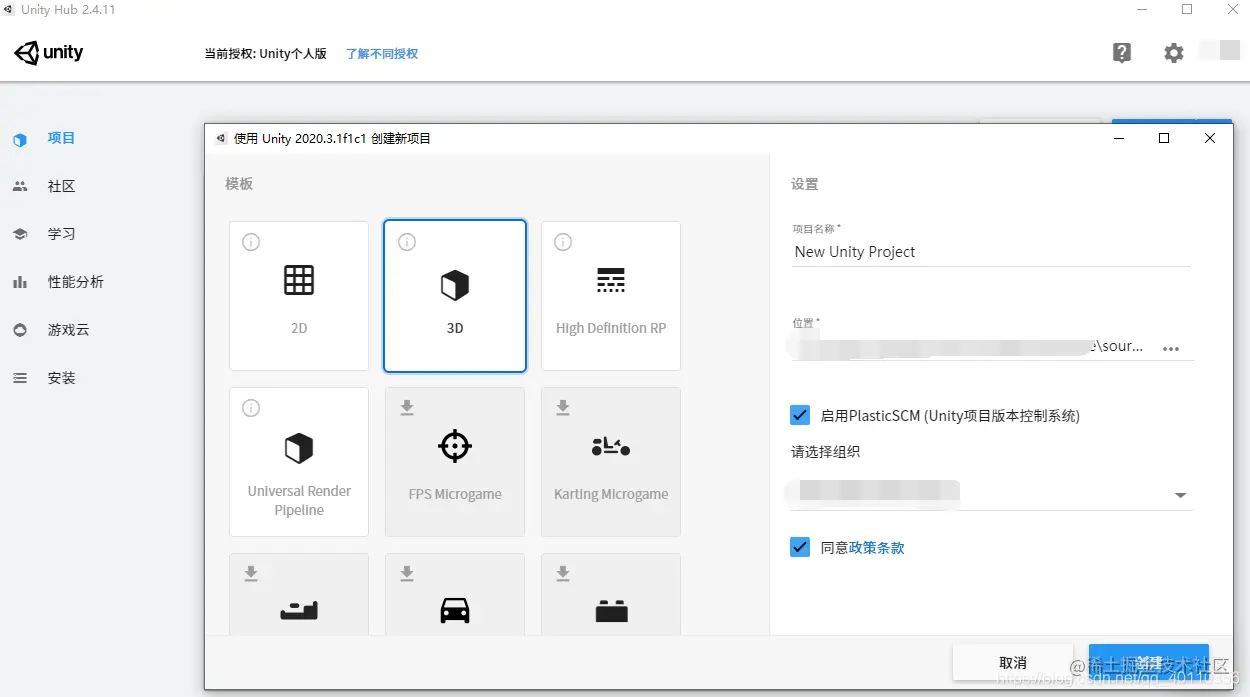
Task: Open the Unity Hub help icon
Action: click(x=1121, y=53)
